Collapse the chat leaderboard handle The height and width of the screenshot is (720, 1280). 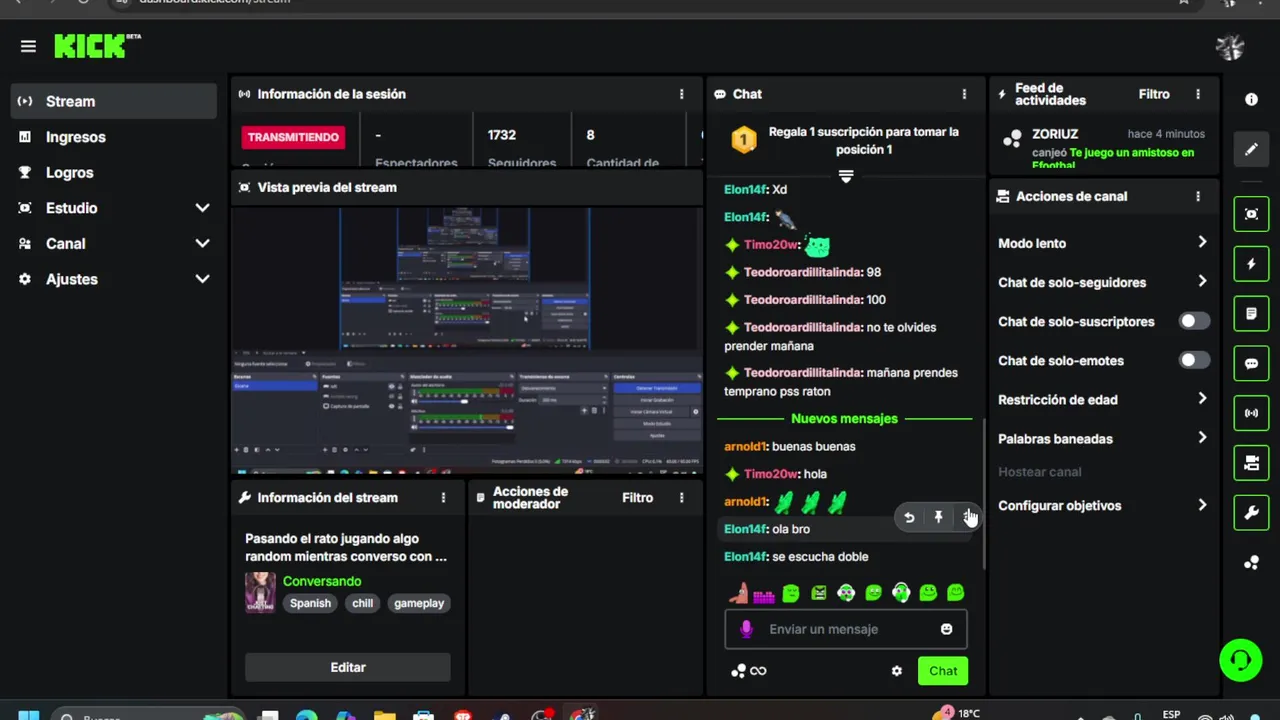(846, 176)
